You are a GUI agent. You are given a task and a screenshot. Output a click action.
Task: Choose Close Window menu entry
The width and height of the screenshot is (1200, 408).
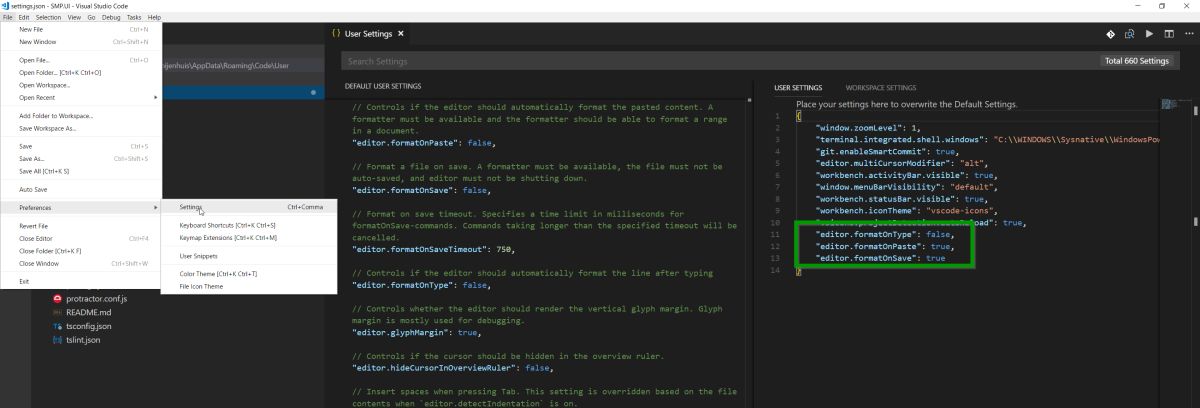click(x=81, y=263)
